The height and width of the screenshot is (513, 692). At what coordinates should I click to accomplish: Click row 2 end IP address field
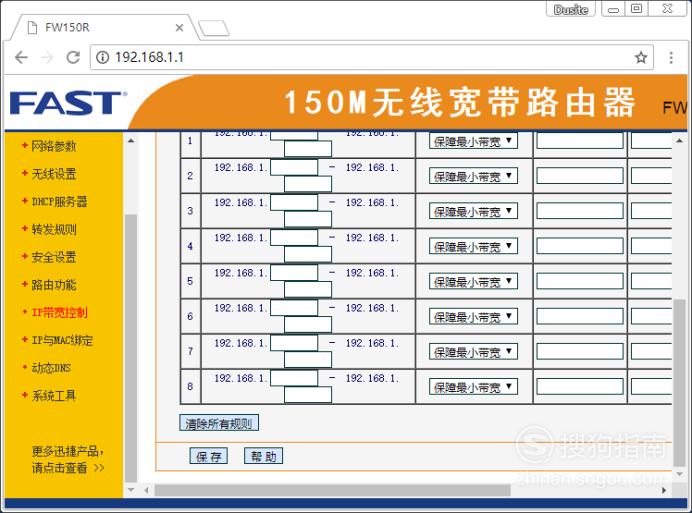(x=308, y=184)
